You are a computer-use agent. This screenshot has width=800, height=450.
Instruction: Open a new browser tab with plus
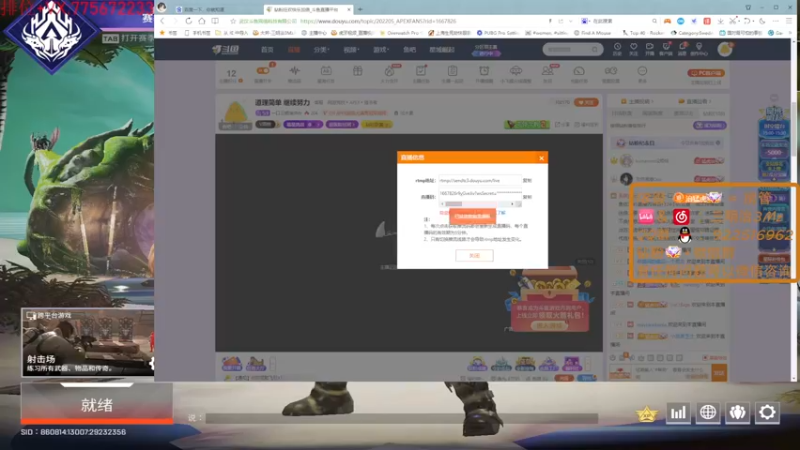click(360, 9)
